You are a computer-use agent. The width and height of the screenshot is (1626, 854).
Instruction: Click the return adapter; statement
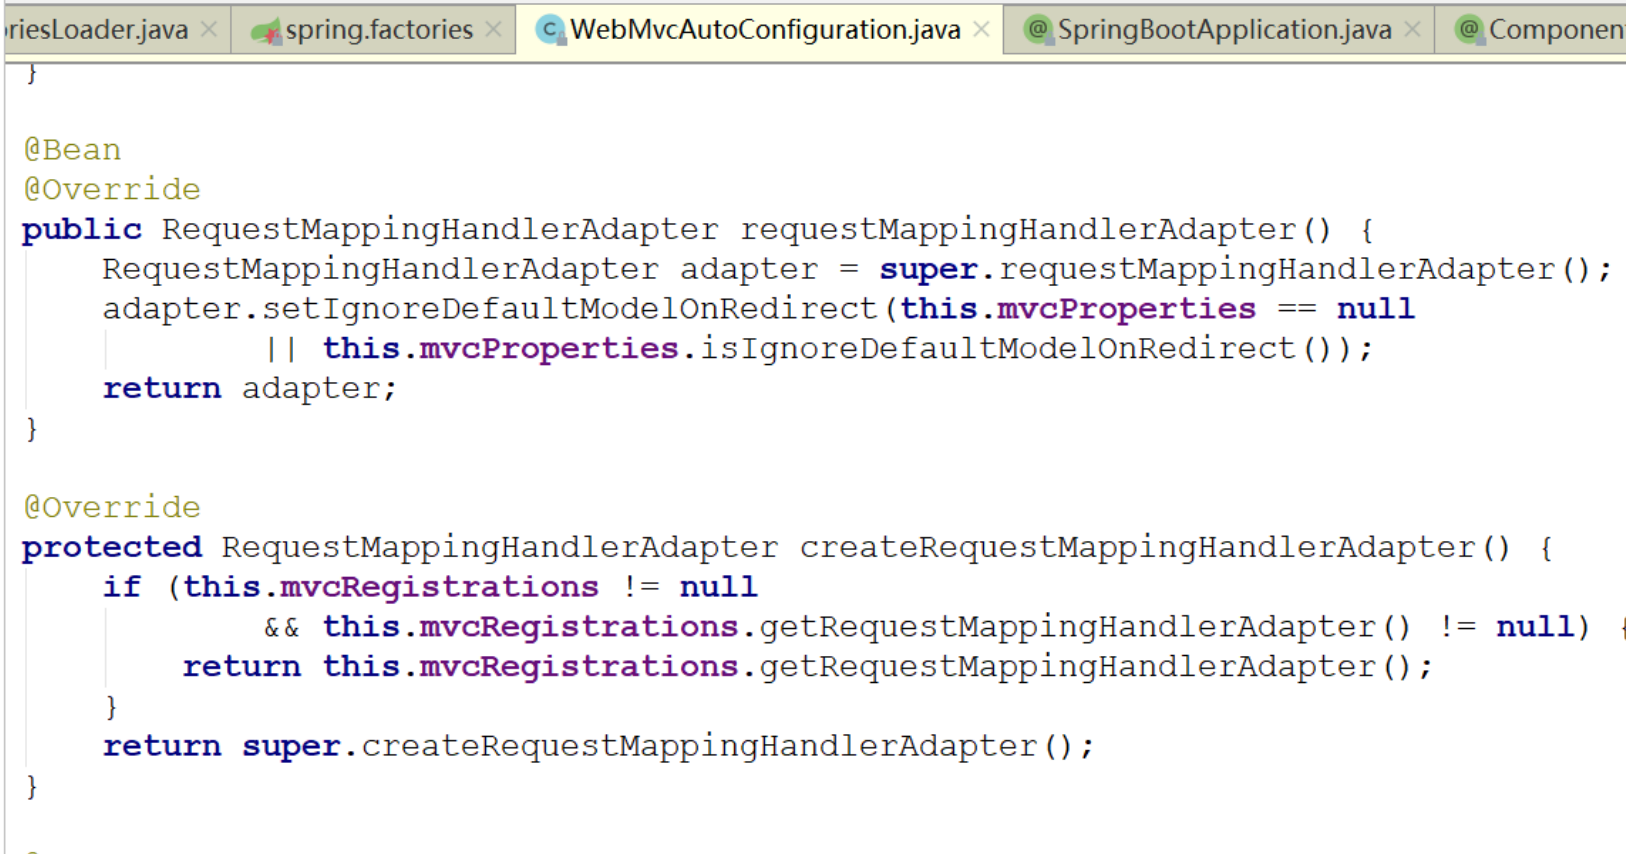250,389
